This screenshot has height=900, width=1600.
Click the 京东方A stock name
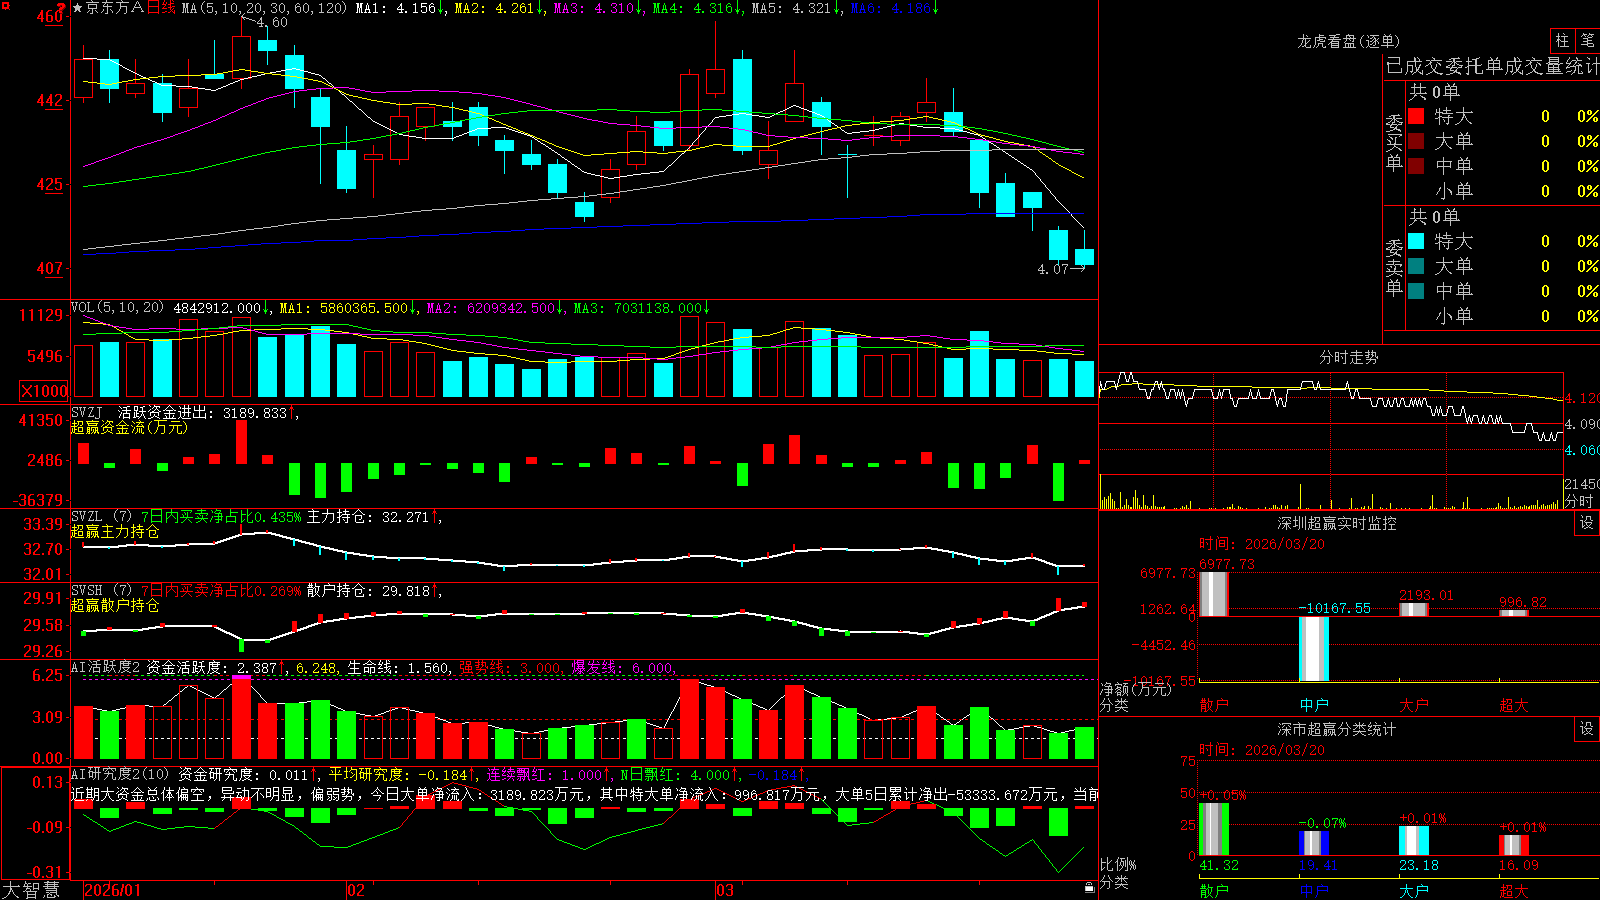(x=115, y=8)
